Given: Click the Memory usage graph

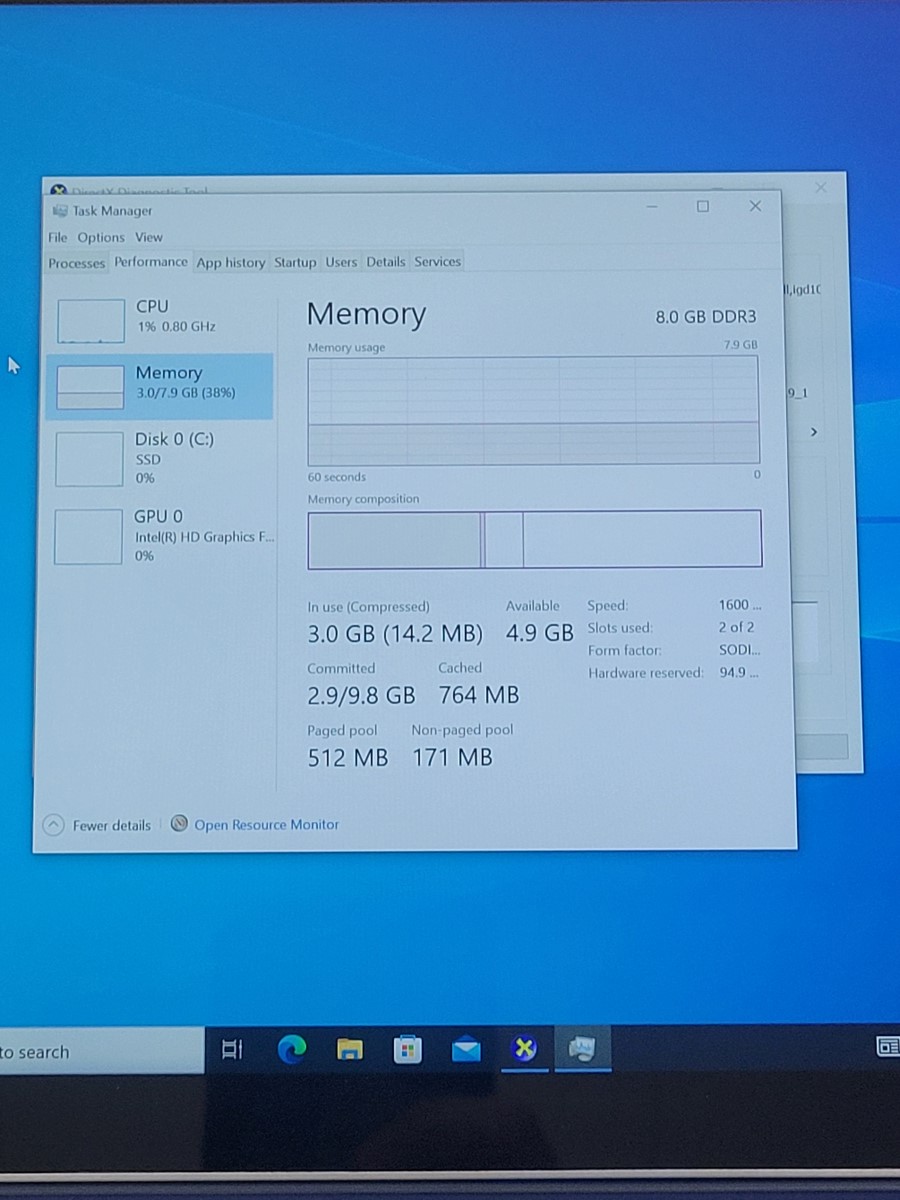Looking at the screenshot, I should [533, 409].
